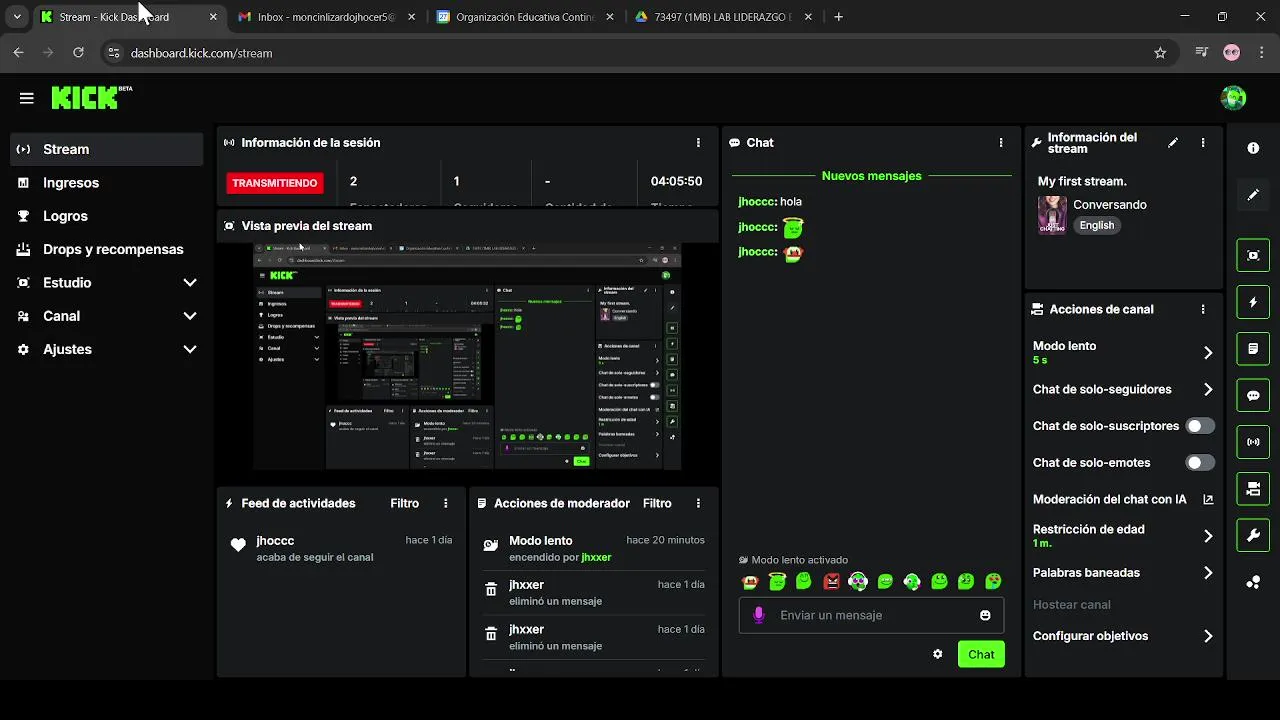Expand the Canal sidebar section

pyautogui.click(x=190, y=316)
